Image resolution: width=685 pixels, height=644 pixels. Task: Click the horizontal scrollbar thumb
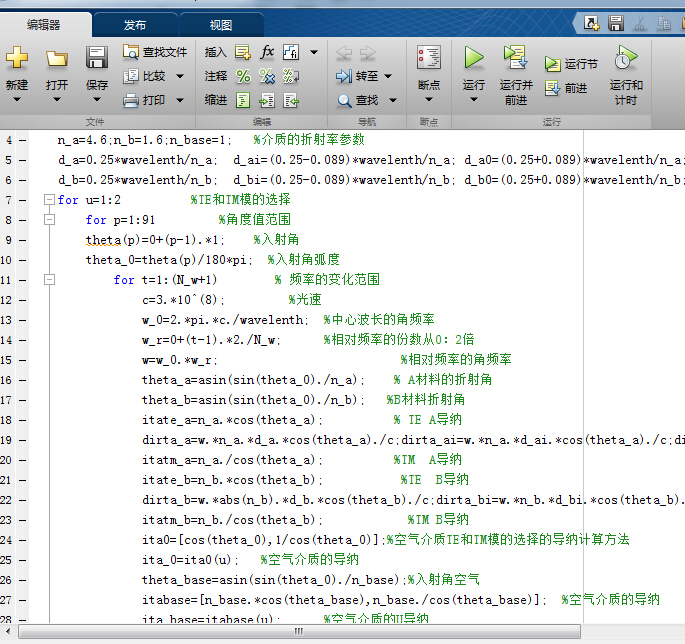pyautogui.click(x=299, y=632)
